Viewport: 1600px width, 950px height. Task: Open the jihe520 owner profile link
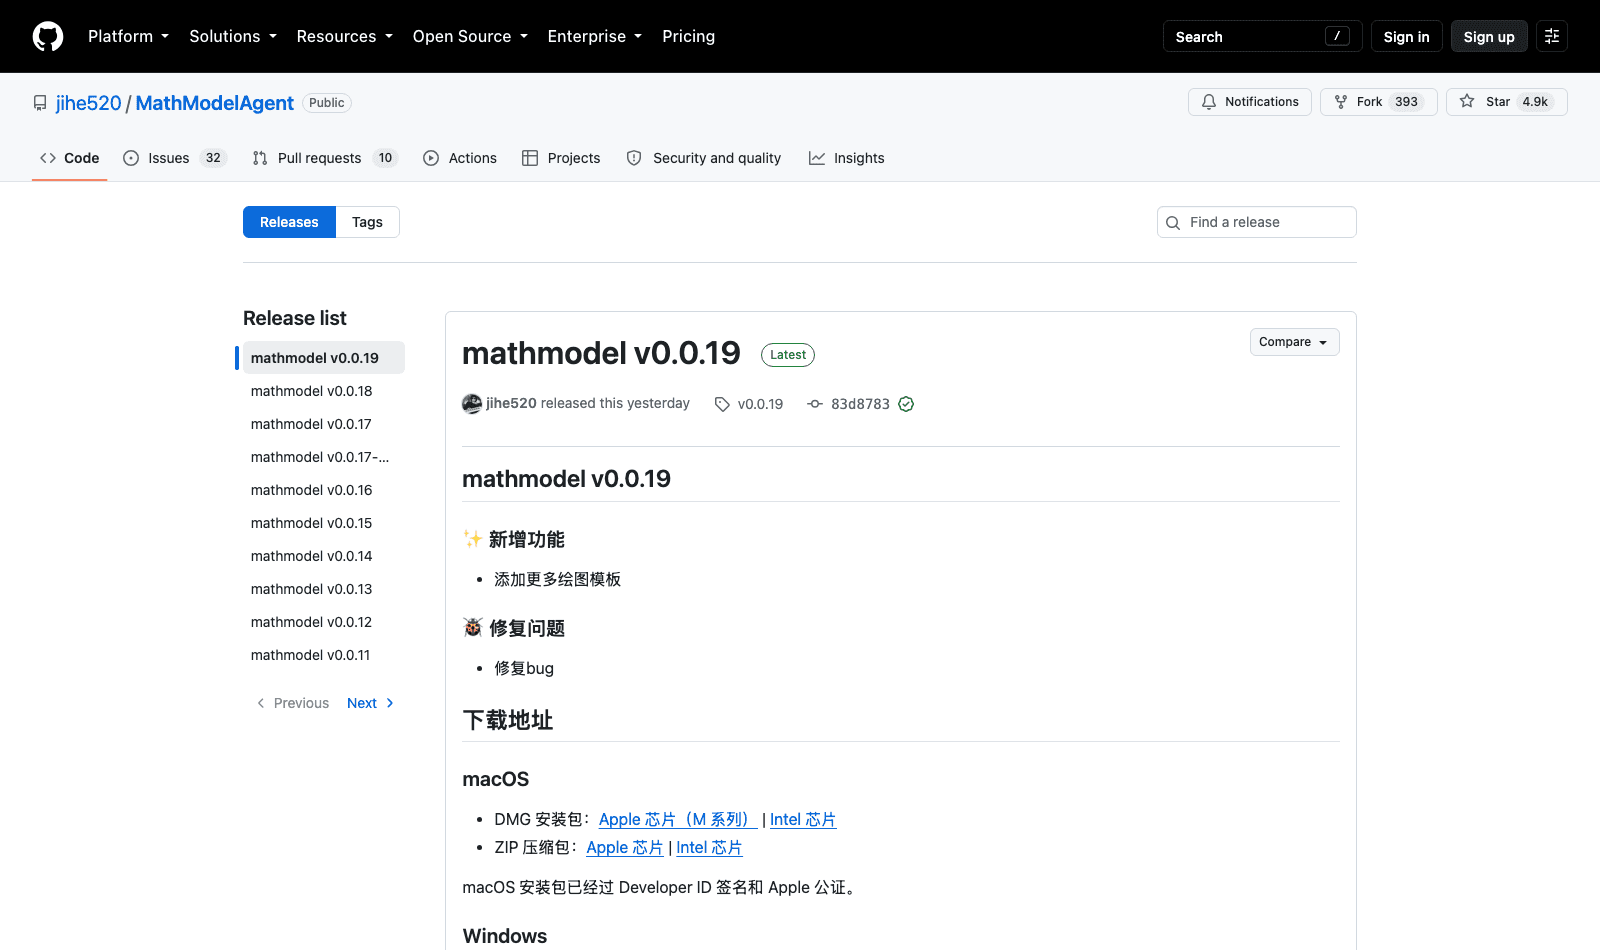pyautogui.click(x=88, y=103)
